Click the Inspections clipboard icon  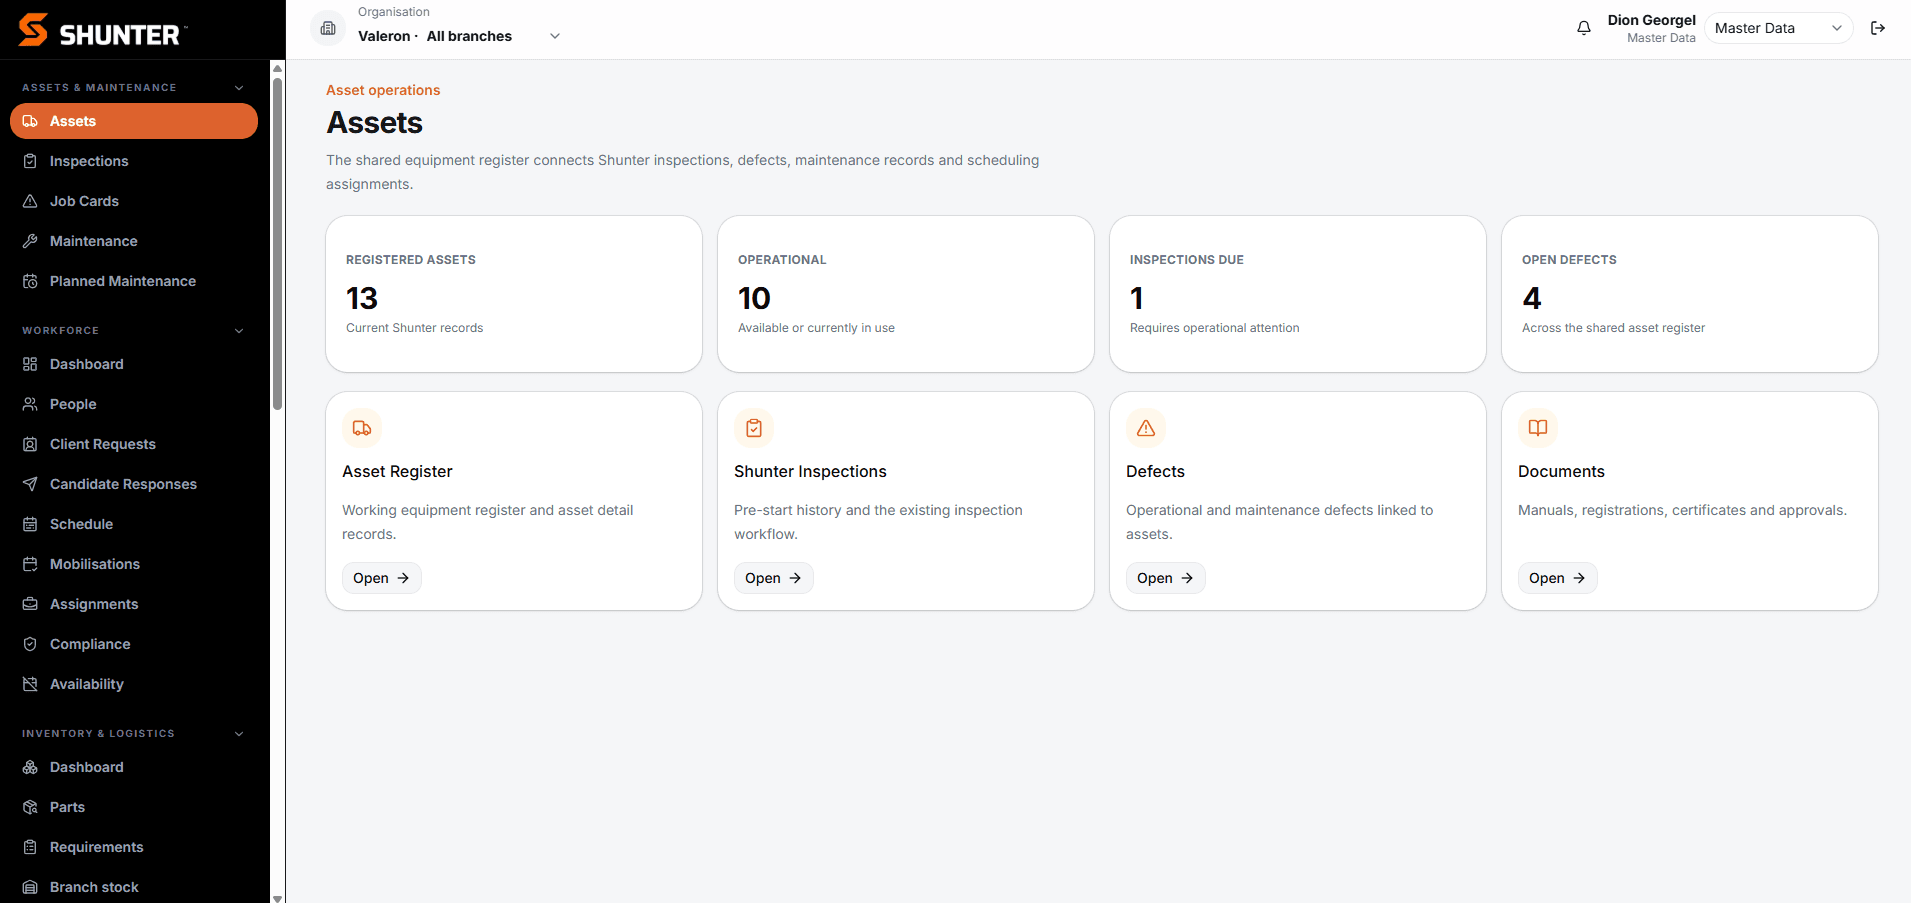30,161
